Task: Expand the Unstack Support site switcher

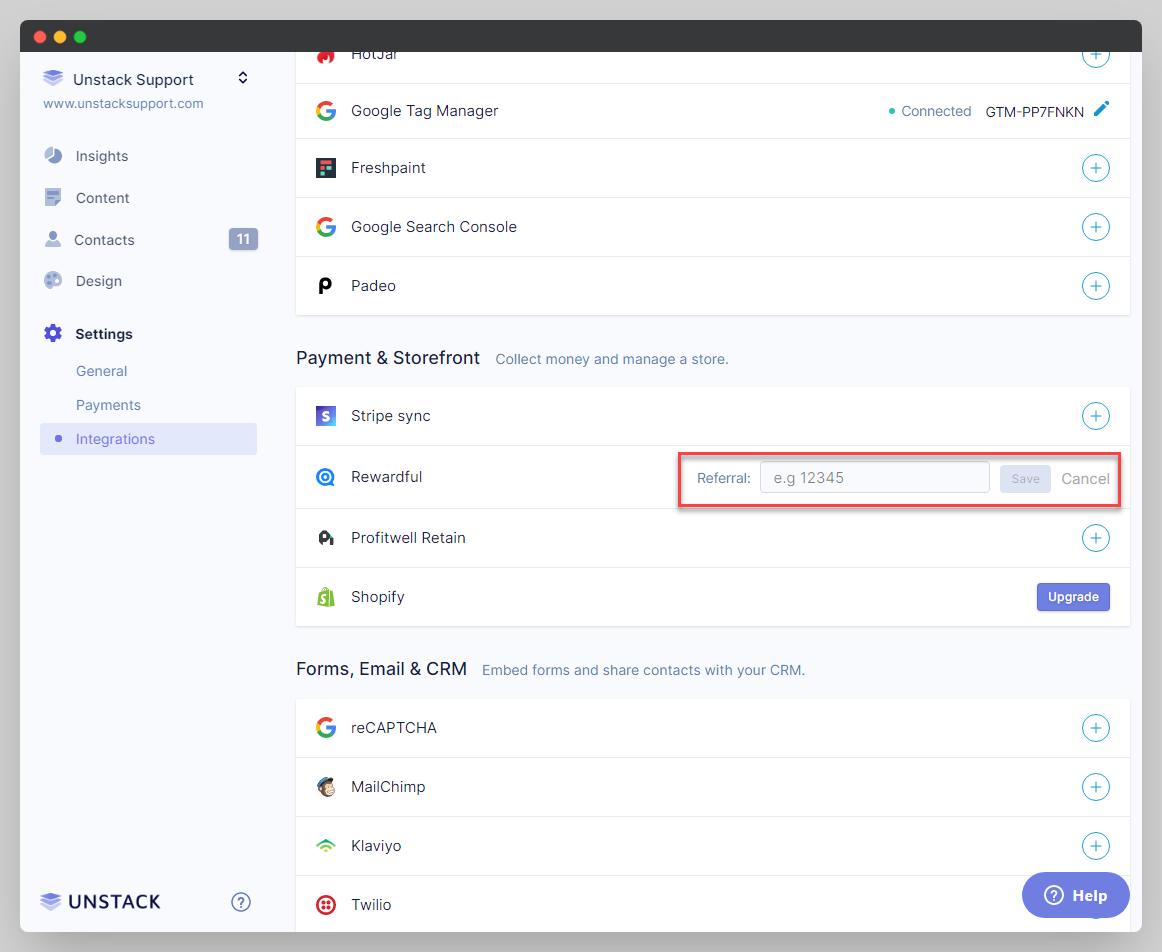Action: [242, 78]
